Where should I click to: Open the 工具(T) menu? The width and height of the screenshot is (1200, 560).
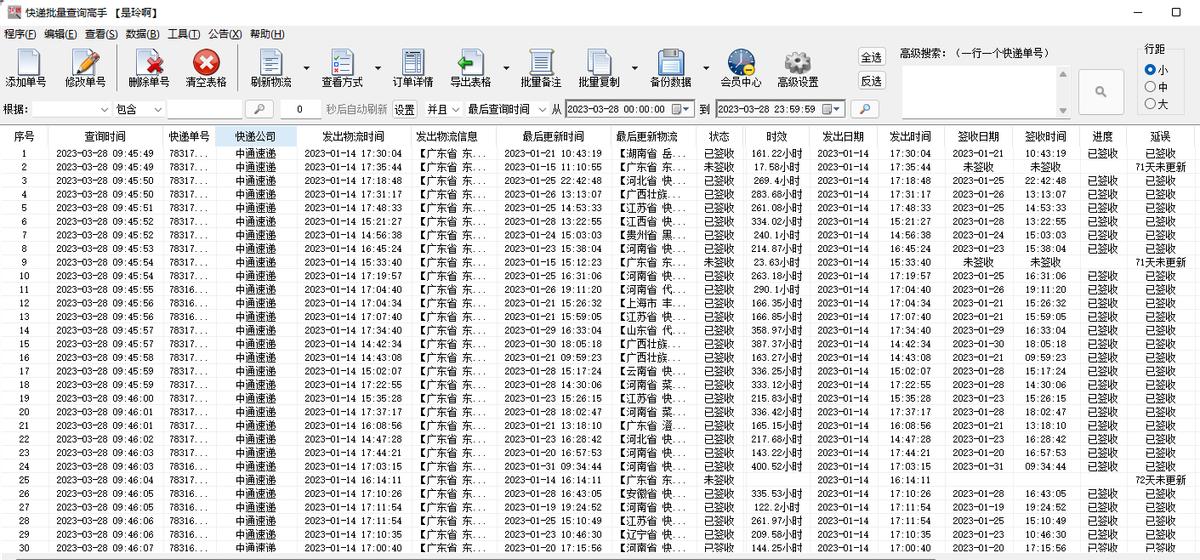tap(184, 34)
